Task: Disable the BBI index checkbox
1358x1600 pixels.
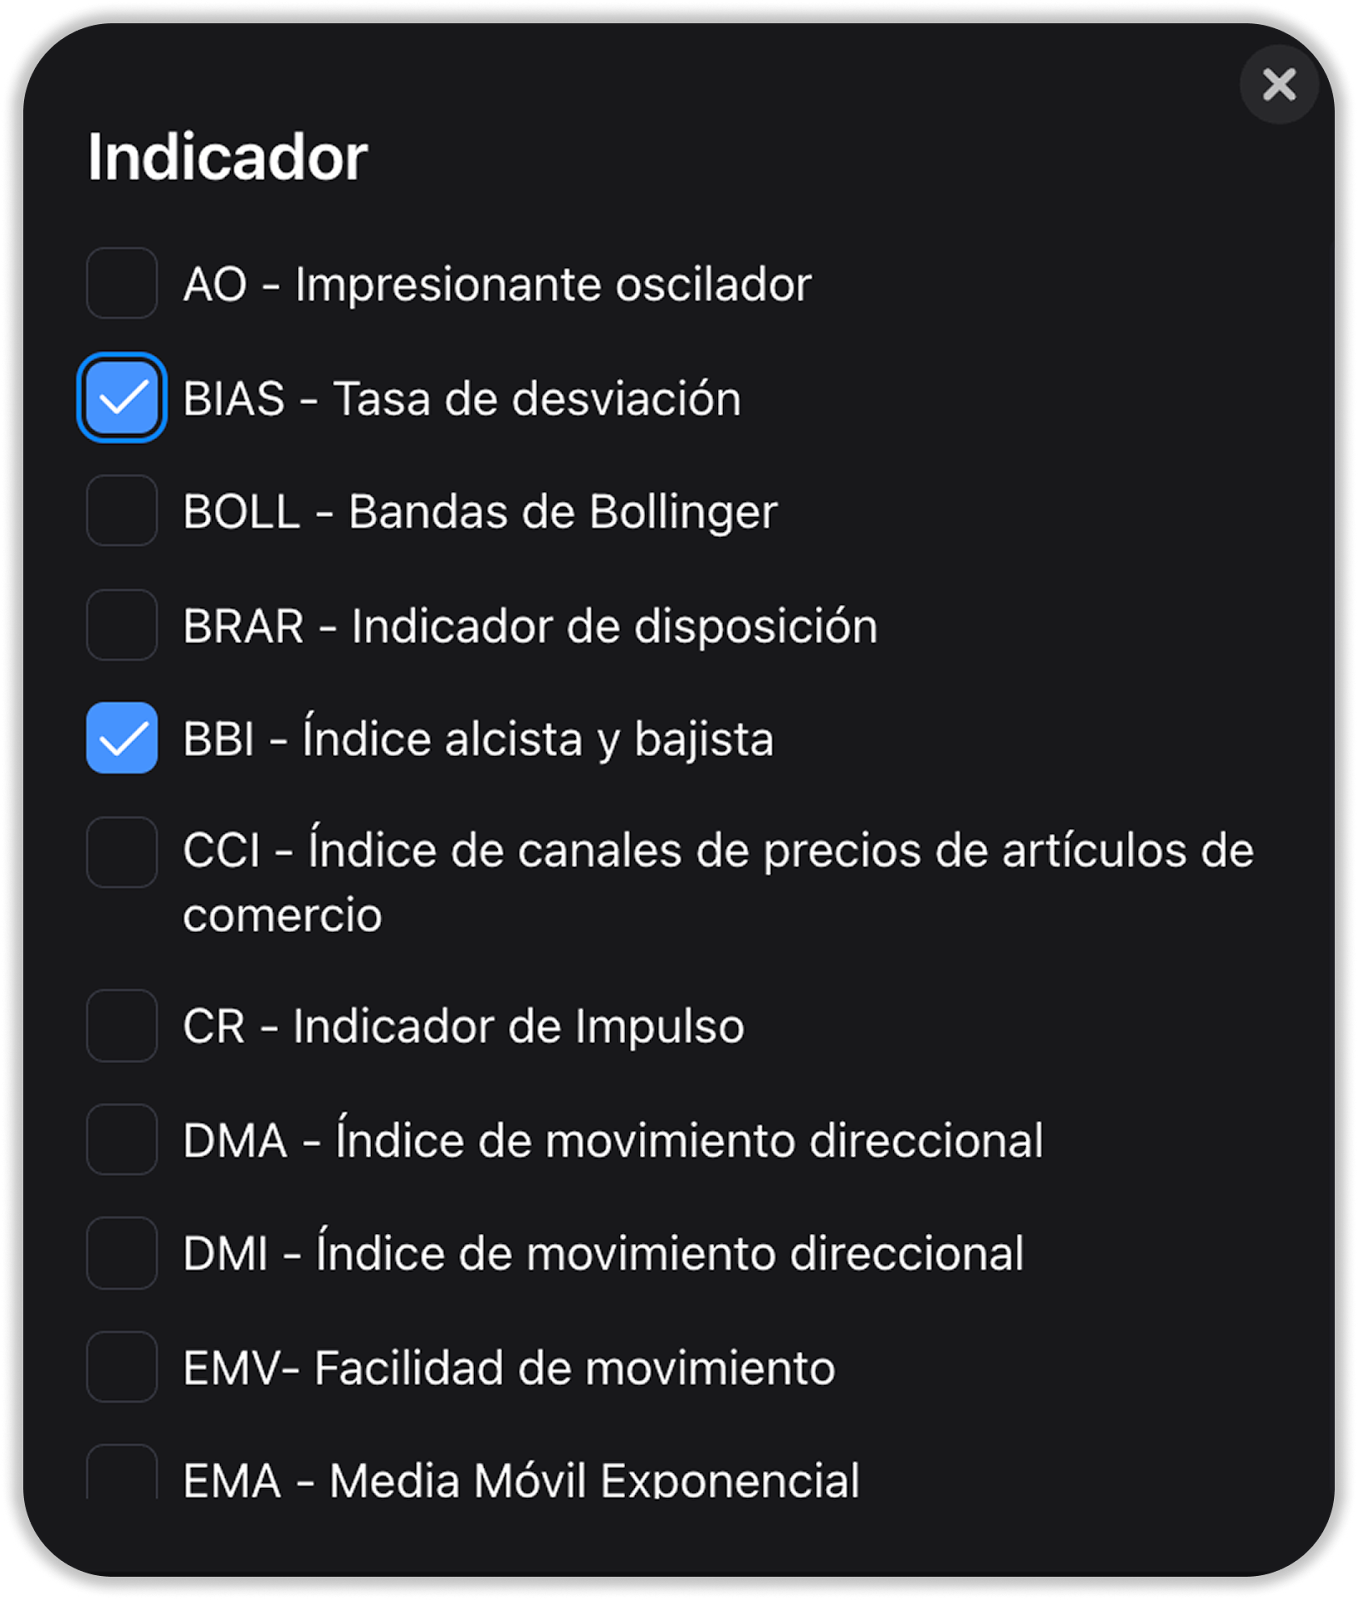Action: [122, 739]
